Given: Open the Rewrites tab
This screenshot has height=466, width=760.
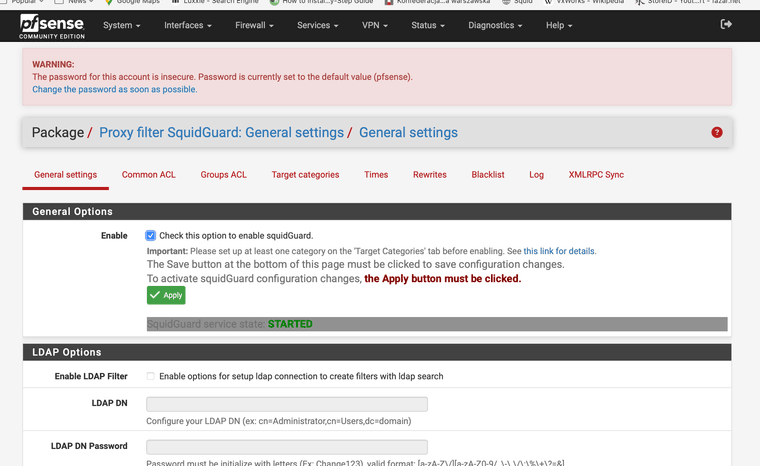Looking at the screenshot, I should (429, 175).
